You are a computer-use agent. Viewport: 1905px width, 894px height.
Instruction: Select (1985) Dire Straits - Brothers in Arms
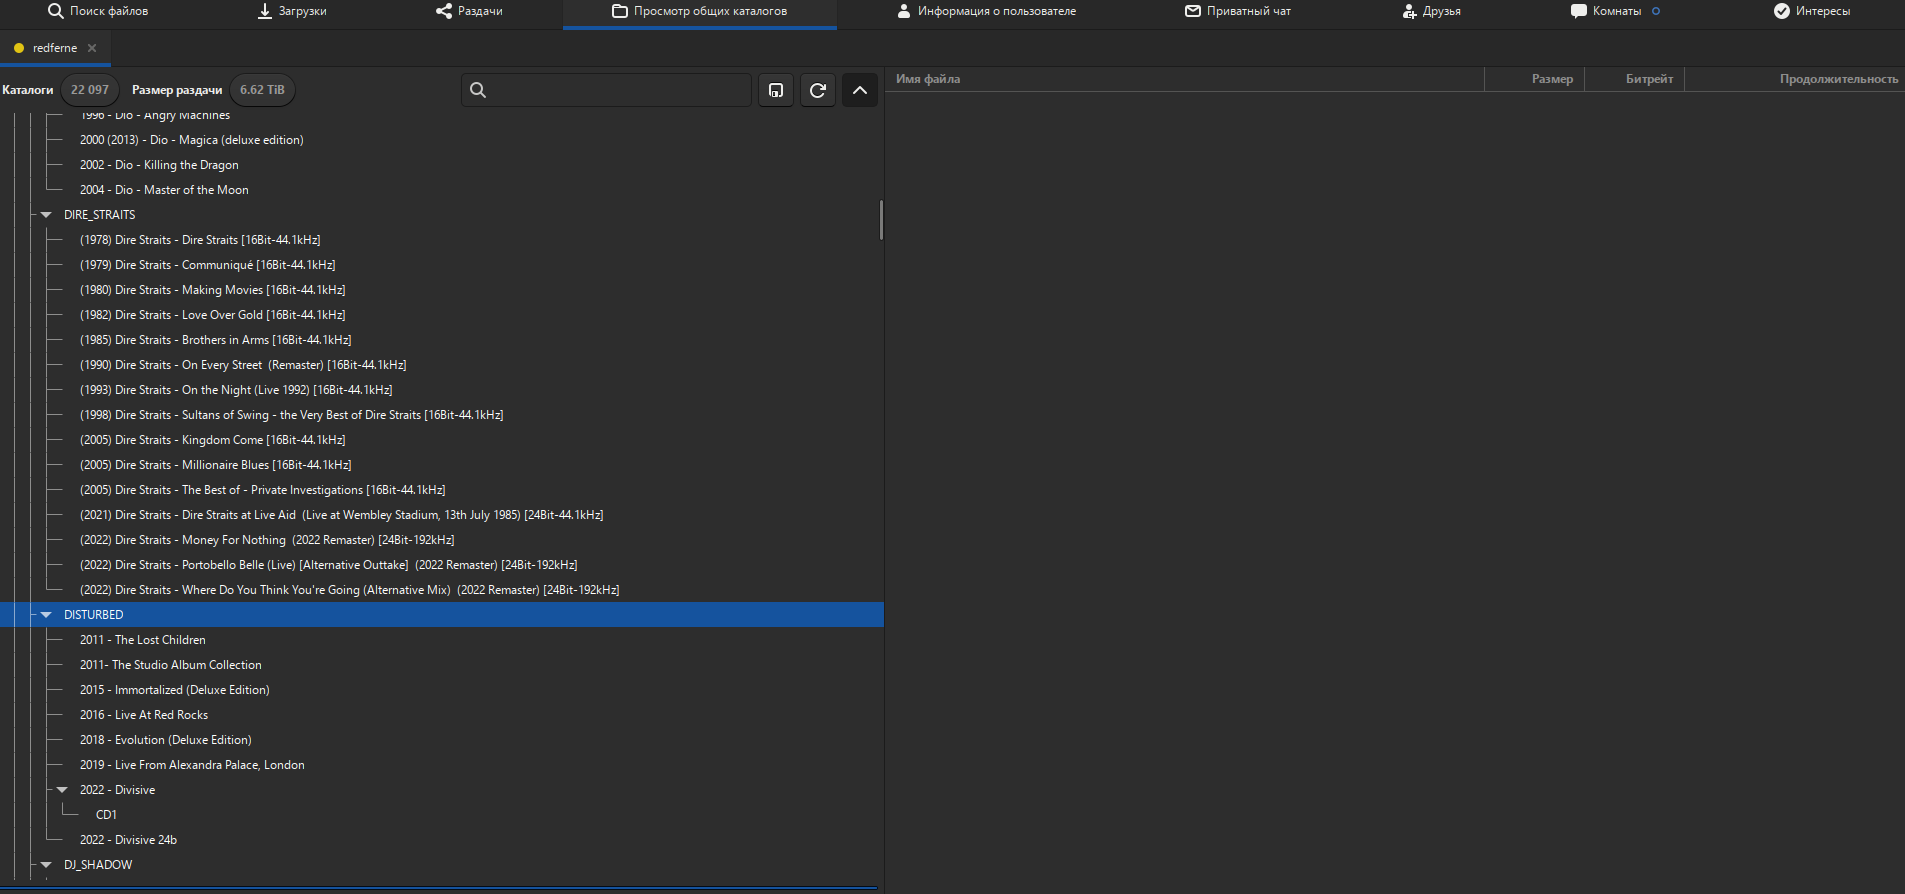[216, 340]
